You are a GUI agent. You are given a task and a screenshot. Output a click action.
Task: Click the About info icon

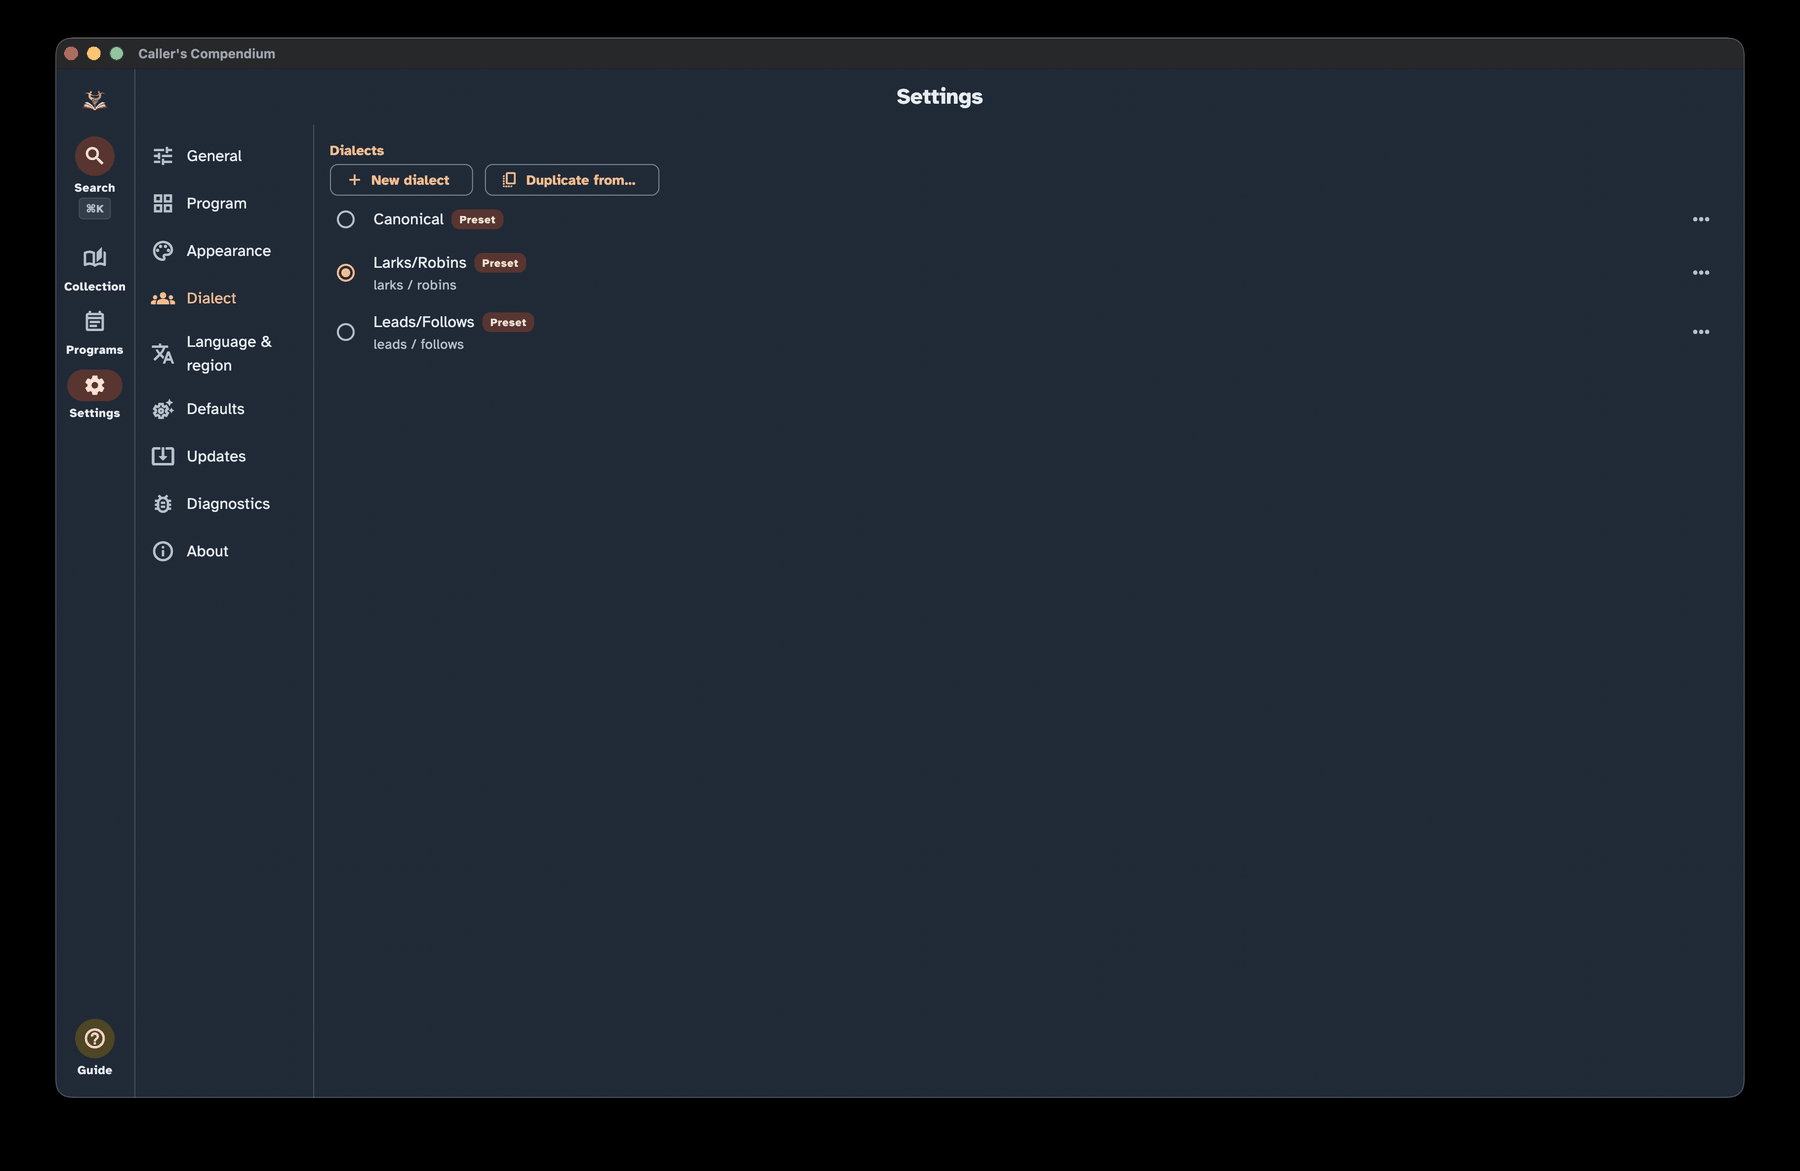pyautogui.click(x=163, y=551)
